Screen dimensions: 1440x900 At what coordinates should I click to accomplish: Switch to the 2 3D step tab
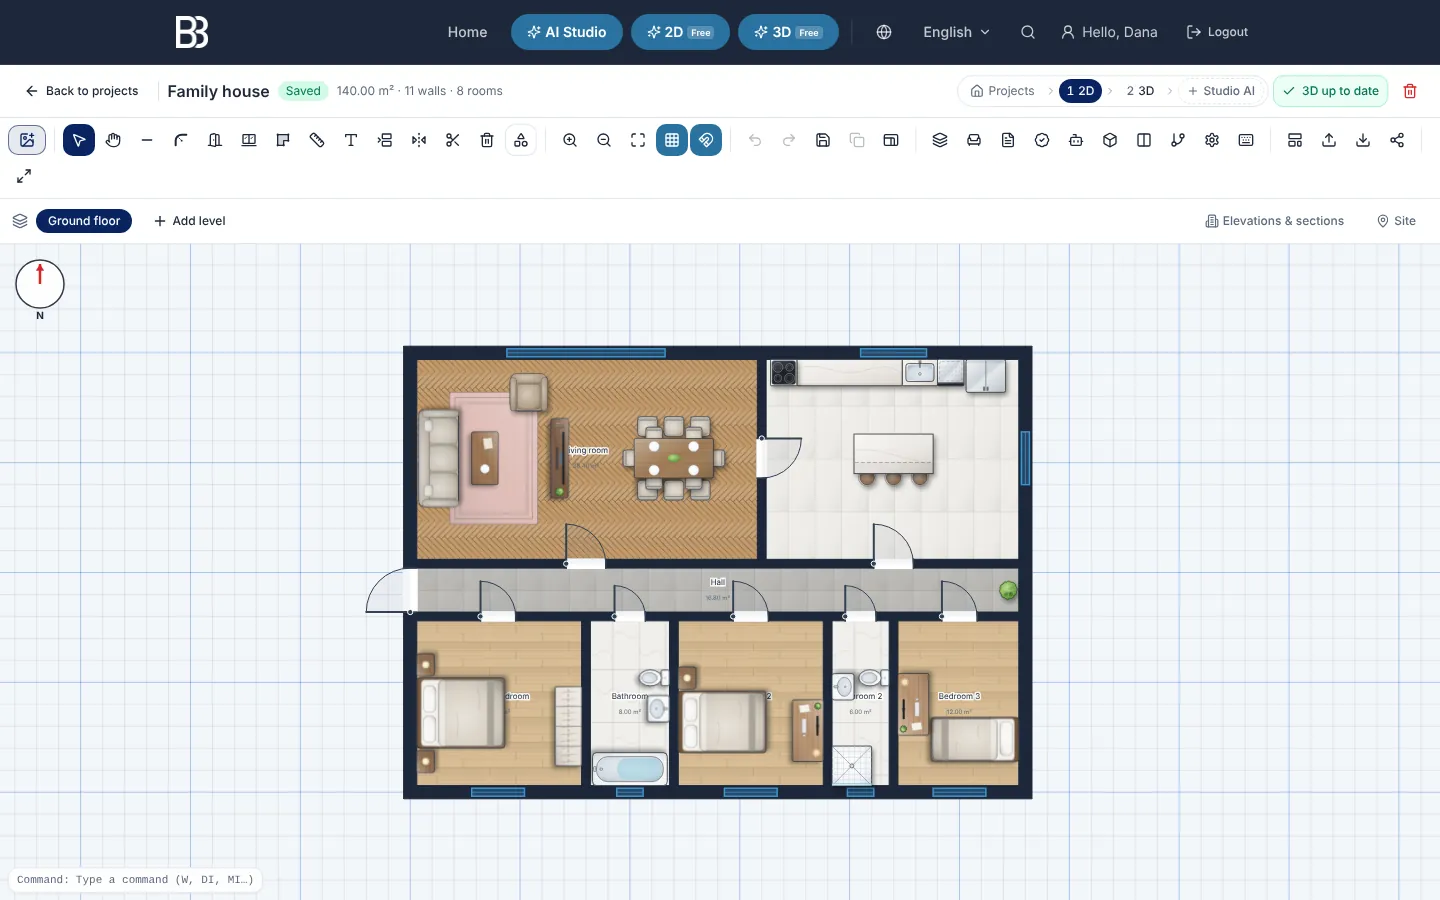(1140, 91)
